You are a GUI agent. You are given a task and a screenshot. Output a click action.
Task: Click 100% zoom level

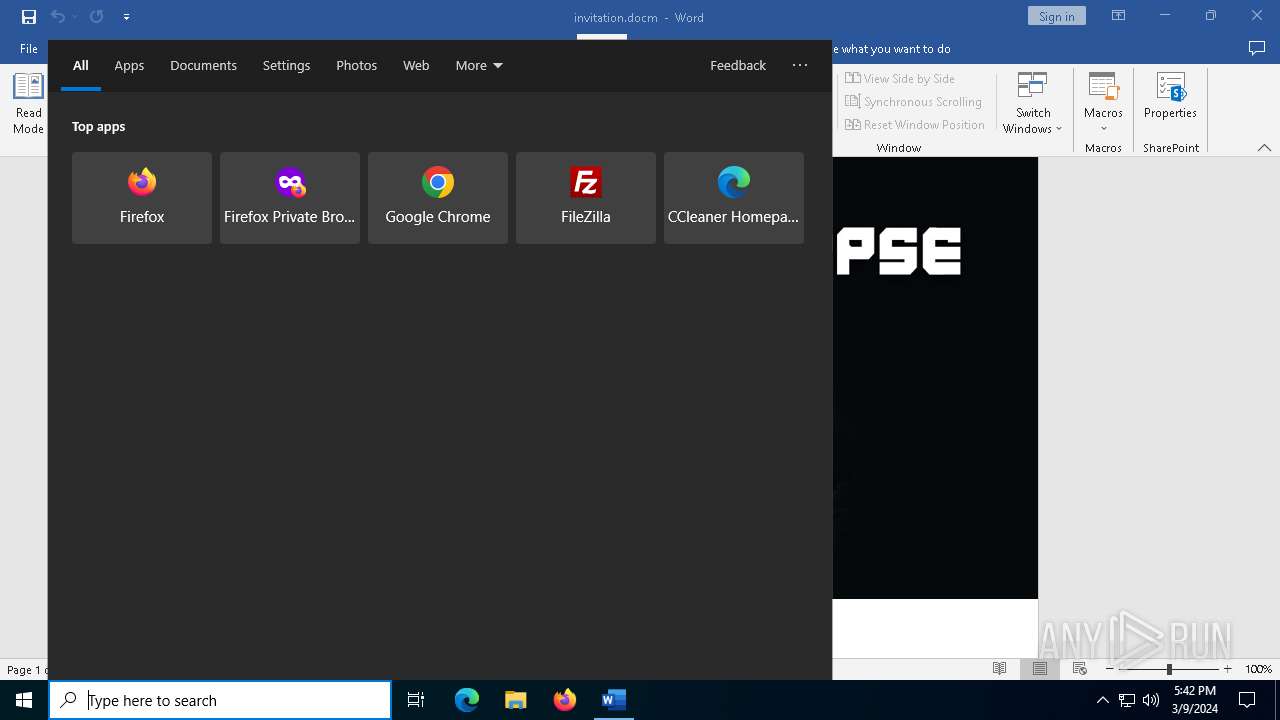[x=1258, y=669]
